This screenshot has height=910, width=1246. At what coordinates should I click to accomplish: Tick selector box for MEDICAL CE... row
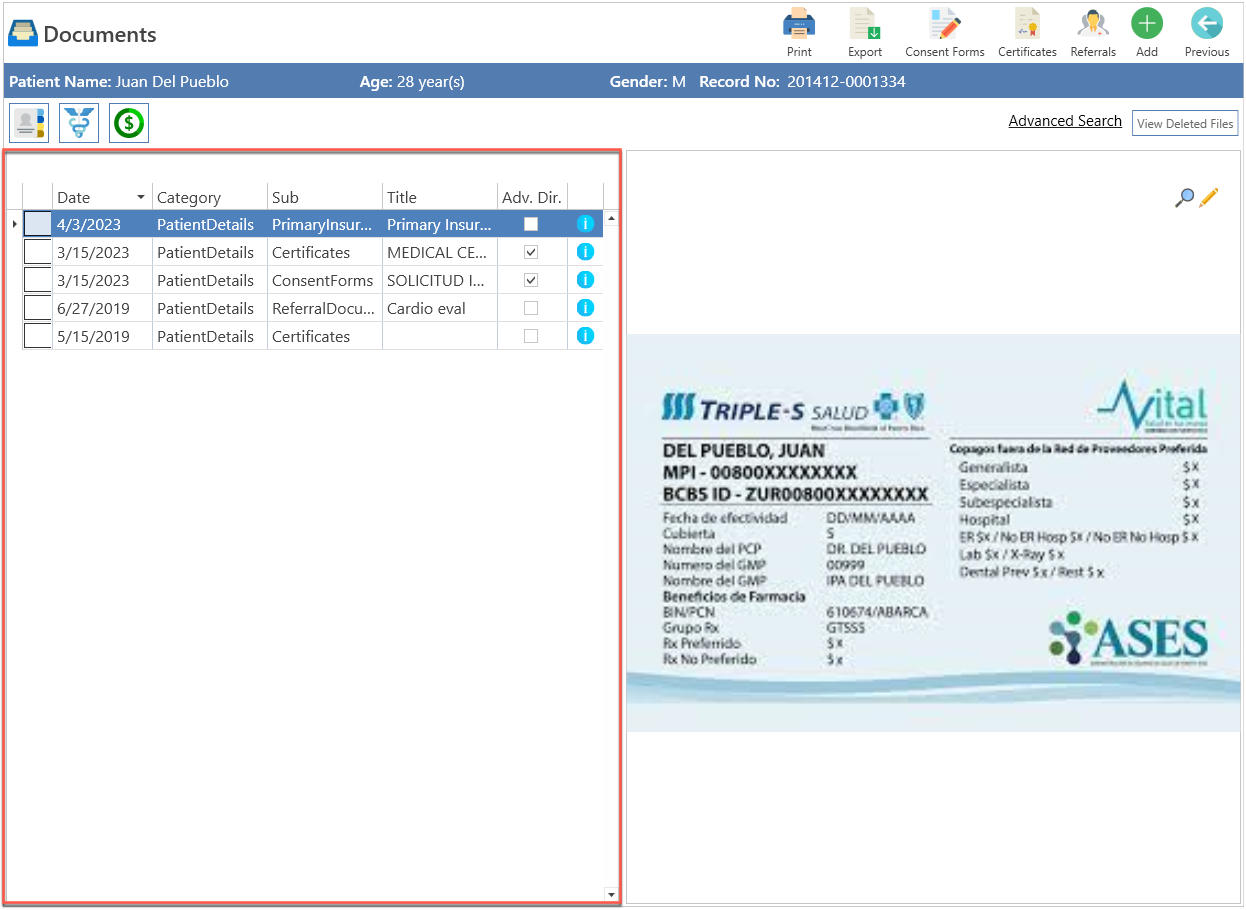coord(37,252)
